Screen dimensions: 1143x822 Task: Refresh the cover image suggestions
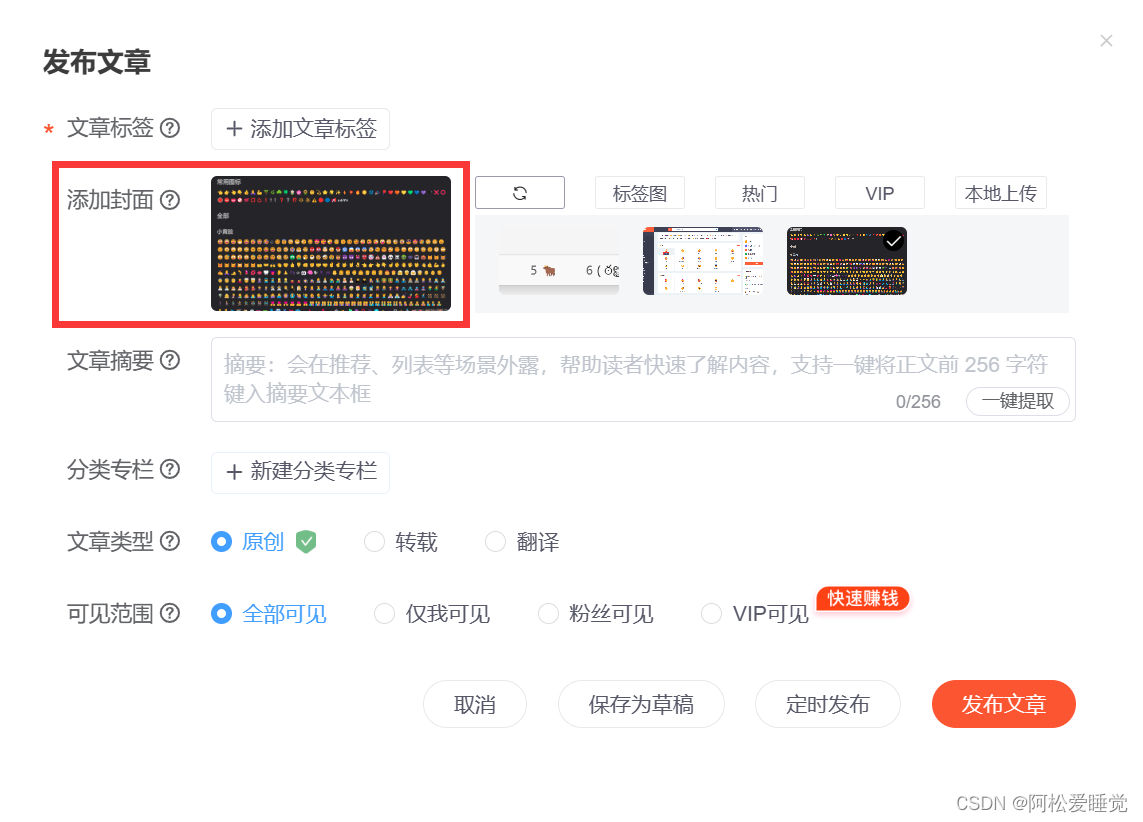520,193
